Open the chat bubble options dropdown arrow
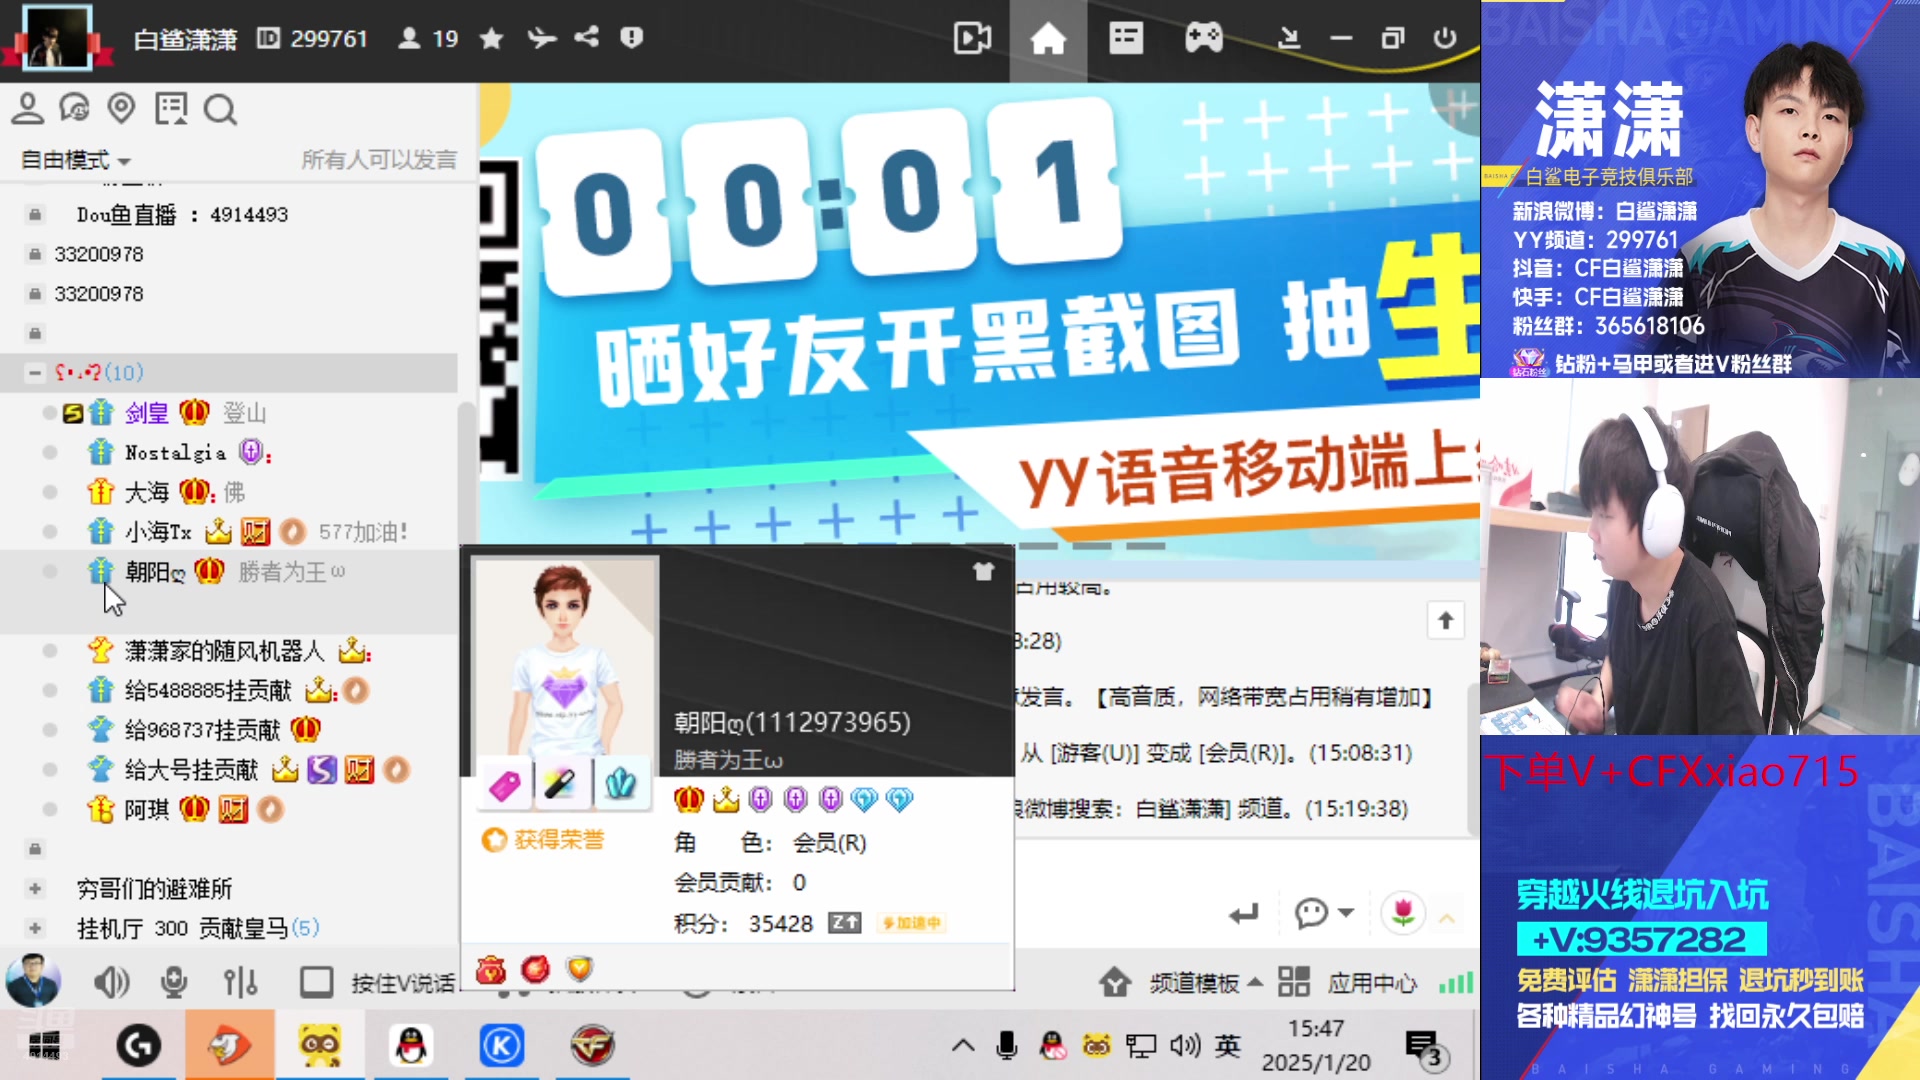Image resolution: width=1920 pixels, height=1080 pixels. [x=1346, y=912]
